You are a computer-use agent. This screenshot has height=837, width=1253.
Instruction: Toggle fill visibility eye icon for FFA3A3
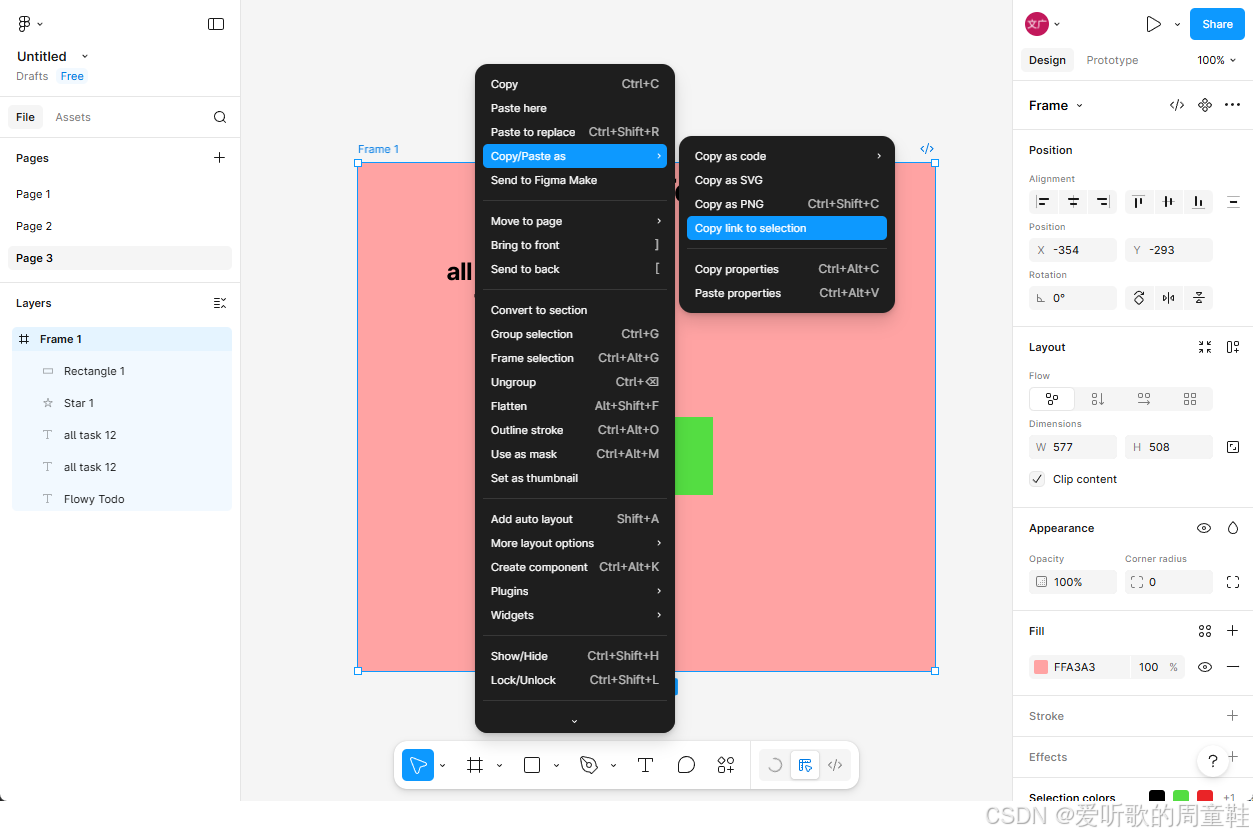1205,667
